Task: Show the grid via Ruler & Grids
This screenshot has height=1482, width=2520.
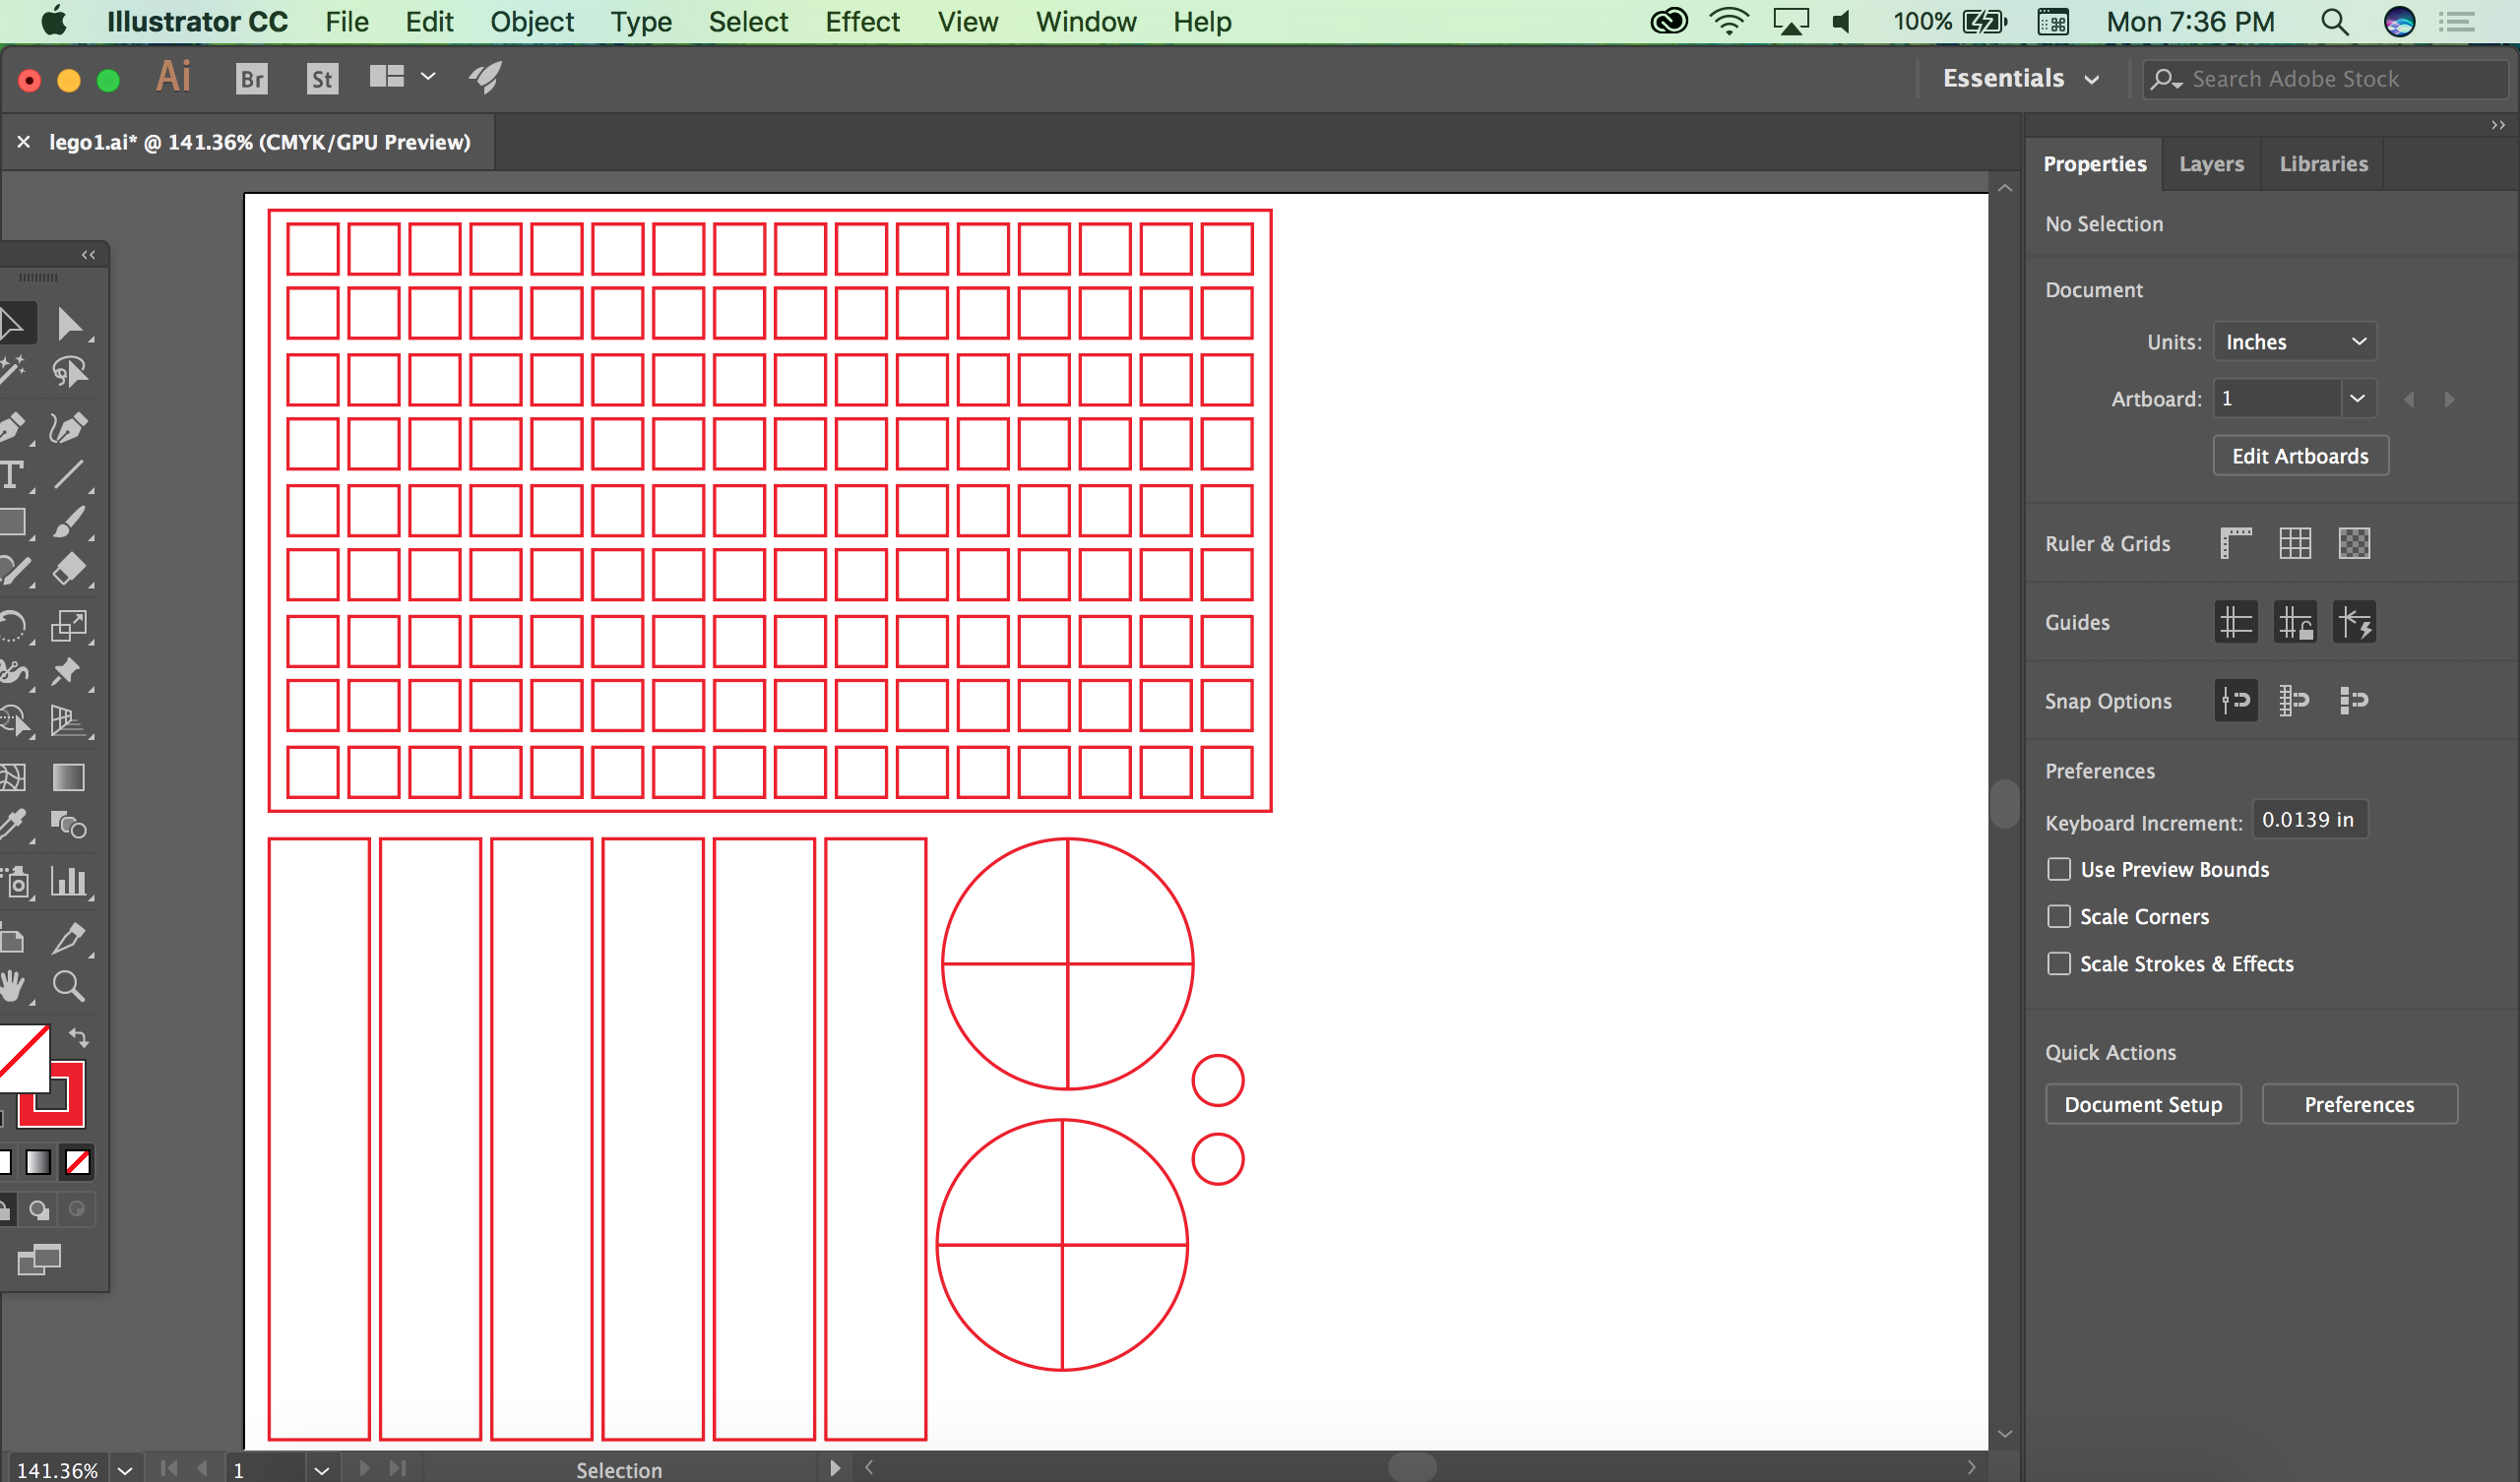Action: click(2294, 543)
